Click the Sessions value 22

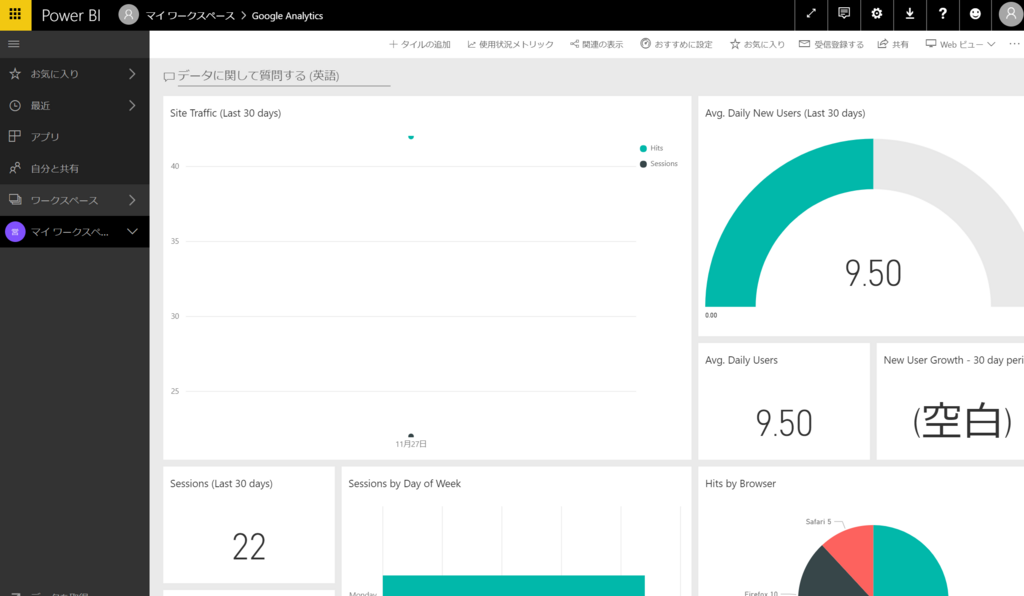click(249, 547)
